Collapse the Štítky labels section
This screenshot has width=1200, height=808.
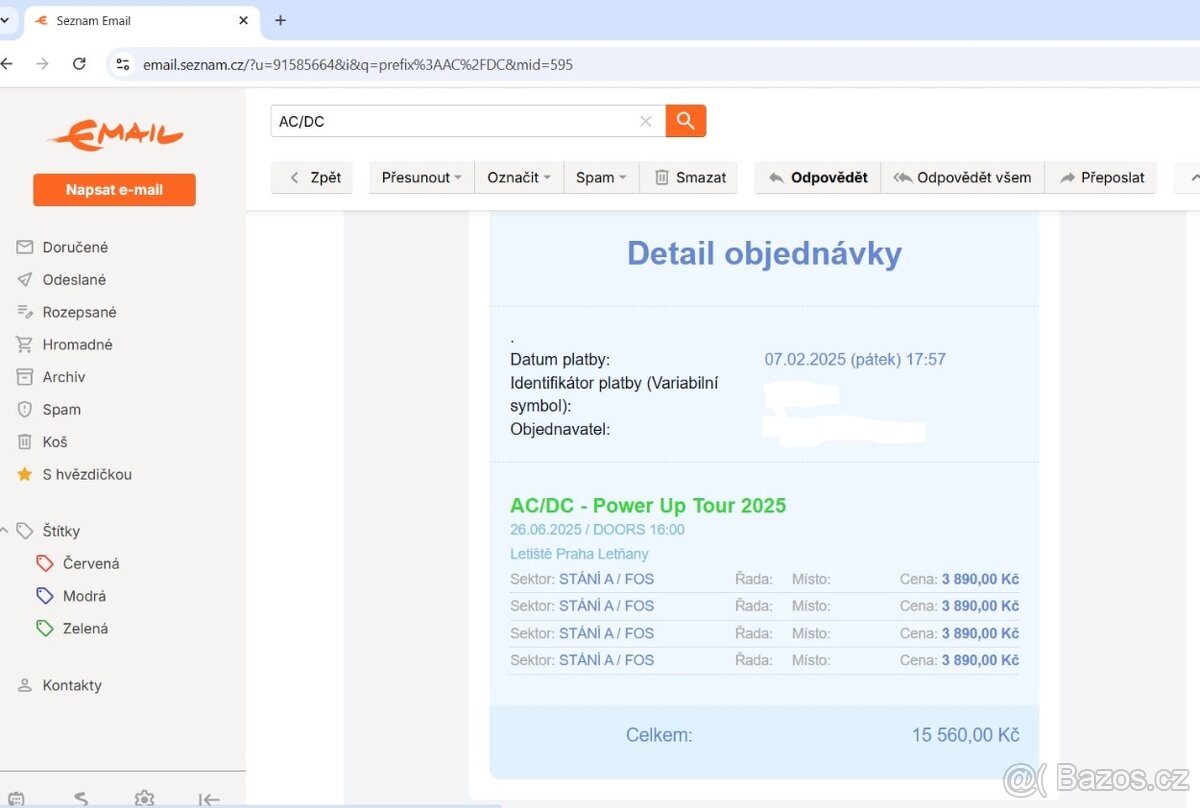tap(4, 531)
